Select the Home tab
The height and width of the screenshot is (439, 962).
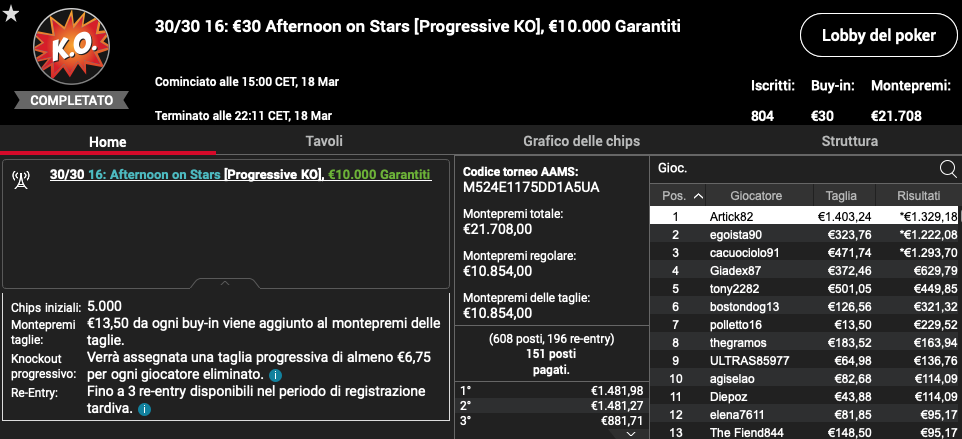(x=108, y=142)
